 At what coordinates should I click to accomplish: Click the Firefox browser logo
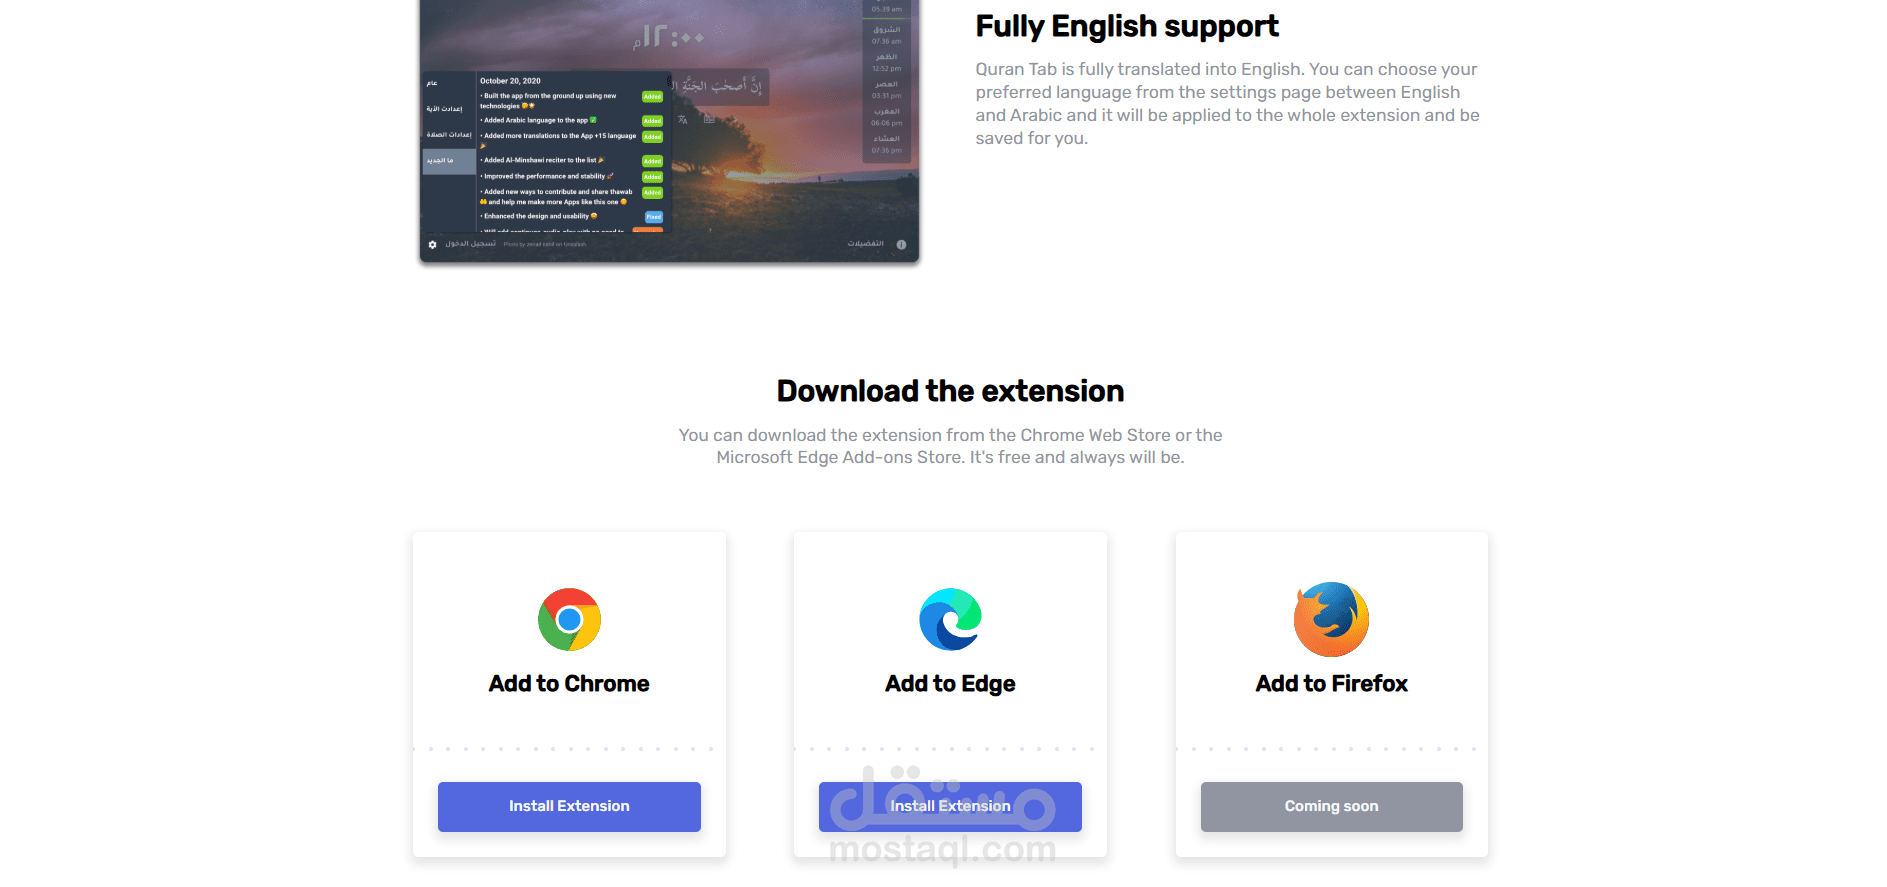pyautogui.click(x=1331, y=619)
